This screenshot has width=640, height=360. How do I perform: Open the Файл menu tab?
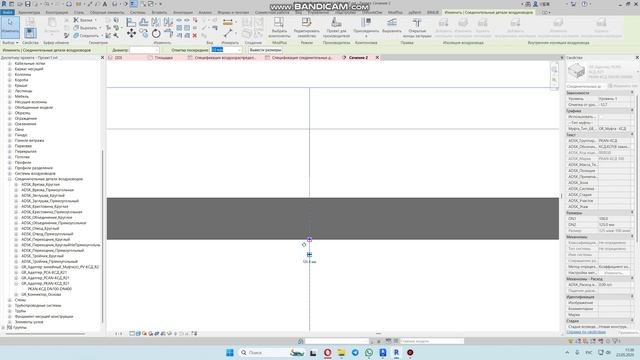(x=7, y=13)
